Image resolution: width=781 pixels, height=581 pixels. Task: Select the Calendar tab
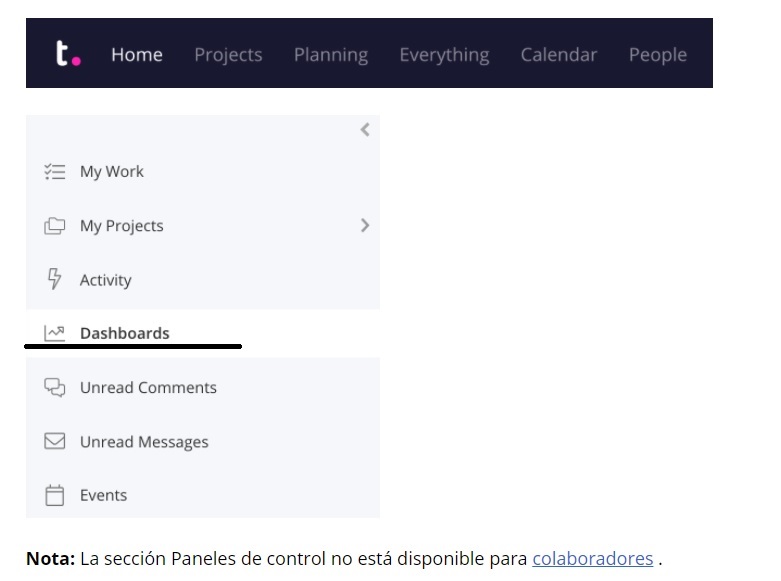[559, 55]
